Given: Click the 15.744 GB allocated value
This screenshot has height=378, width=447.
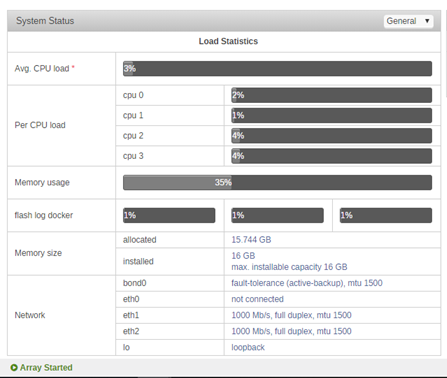Looking at the screenshot, I should coord(251,240).
